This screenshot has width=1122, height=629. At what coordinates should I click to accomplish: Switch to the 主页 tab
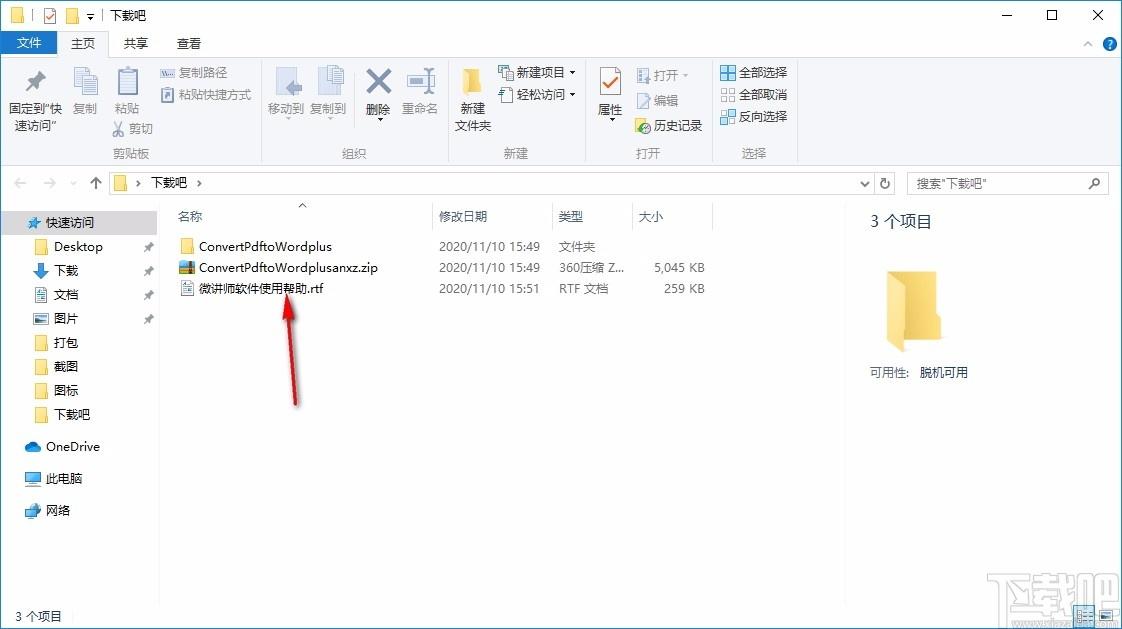click(83, 44)
